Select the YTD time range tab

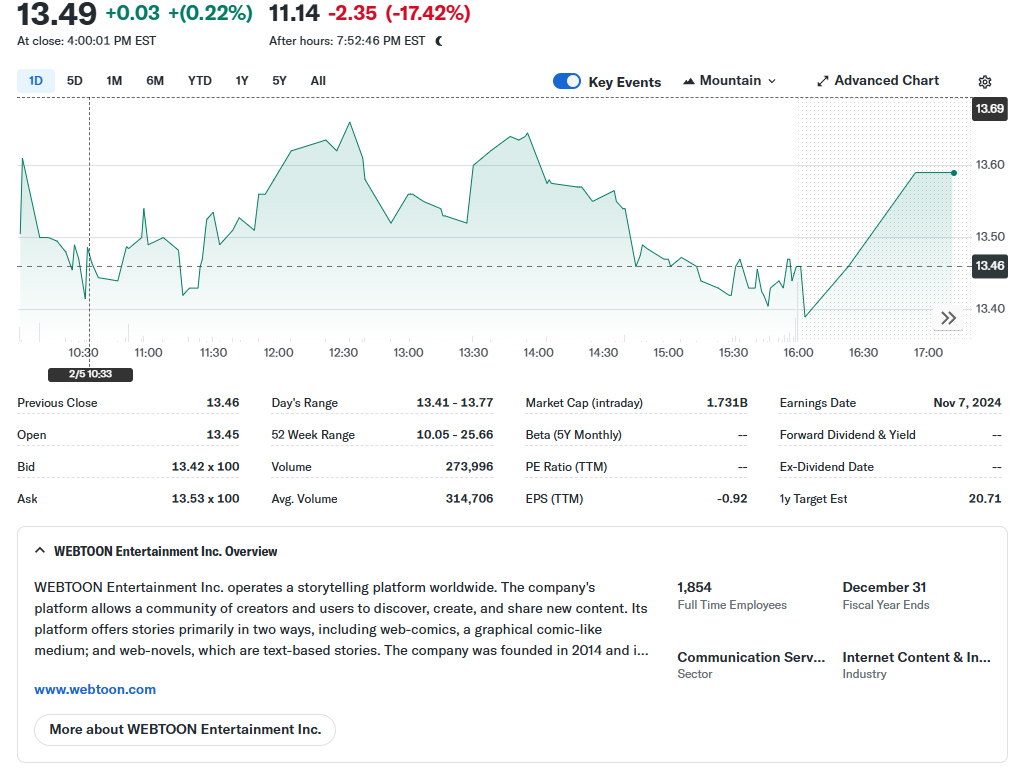200,81
